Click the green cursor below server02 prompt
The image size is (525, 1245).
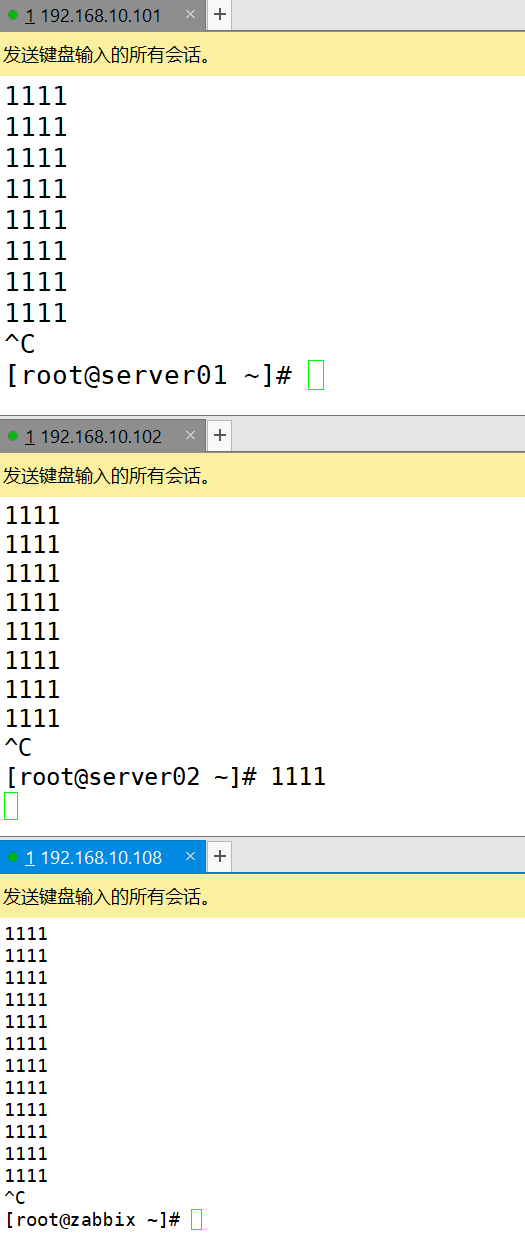(11, 806)
